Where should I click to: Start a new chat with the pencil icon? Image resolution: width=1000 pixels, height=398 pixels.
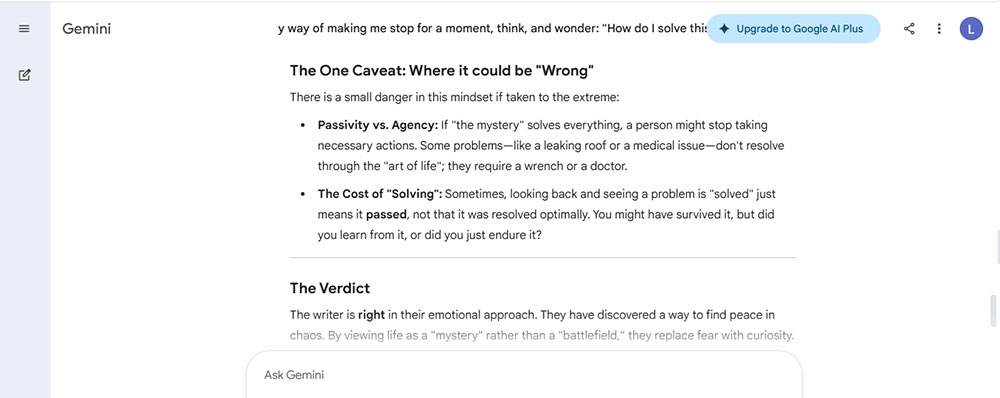click(x=24, y=75)
